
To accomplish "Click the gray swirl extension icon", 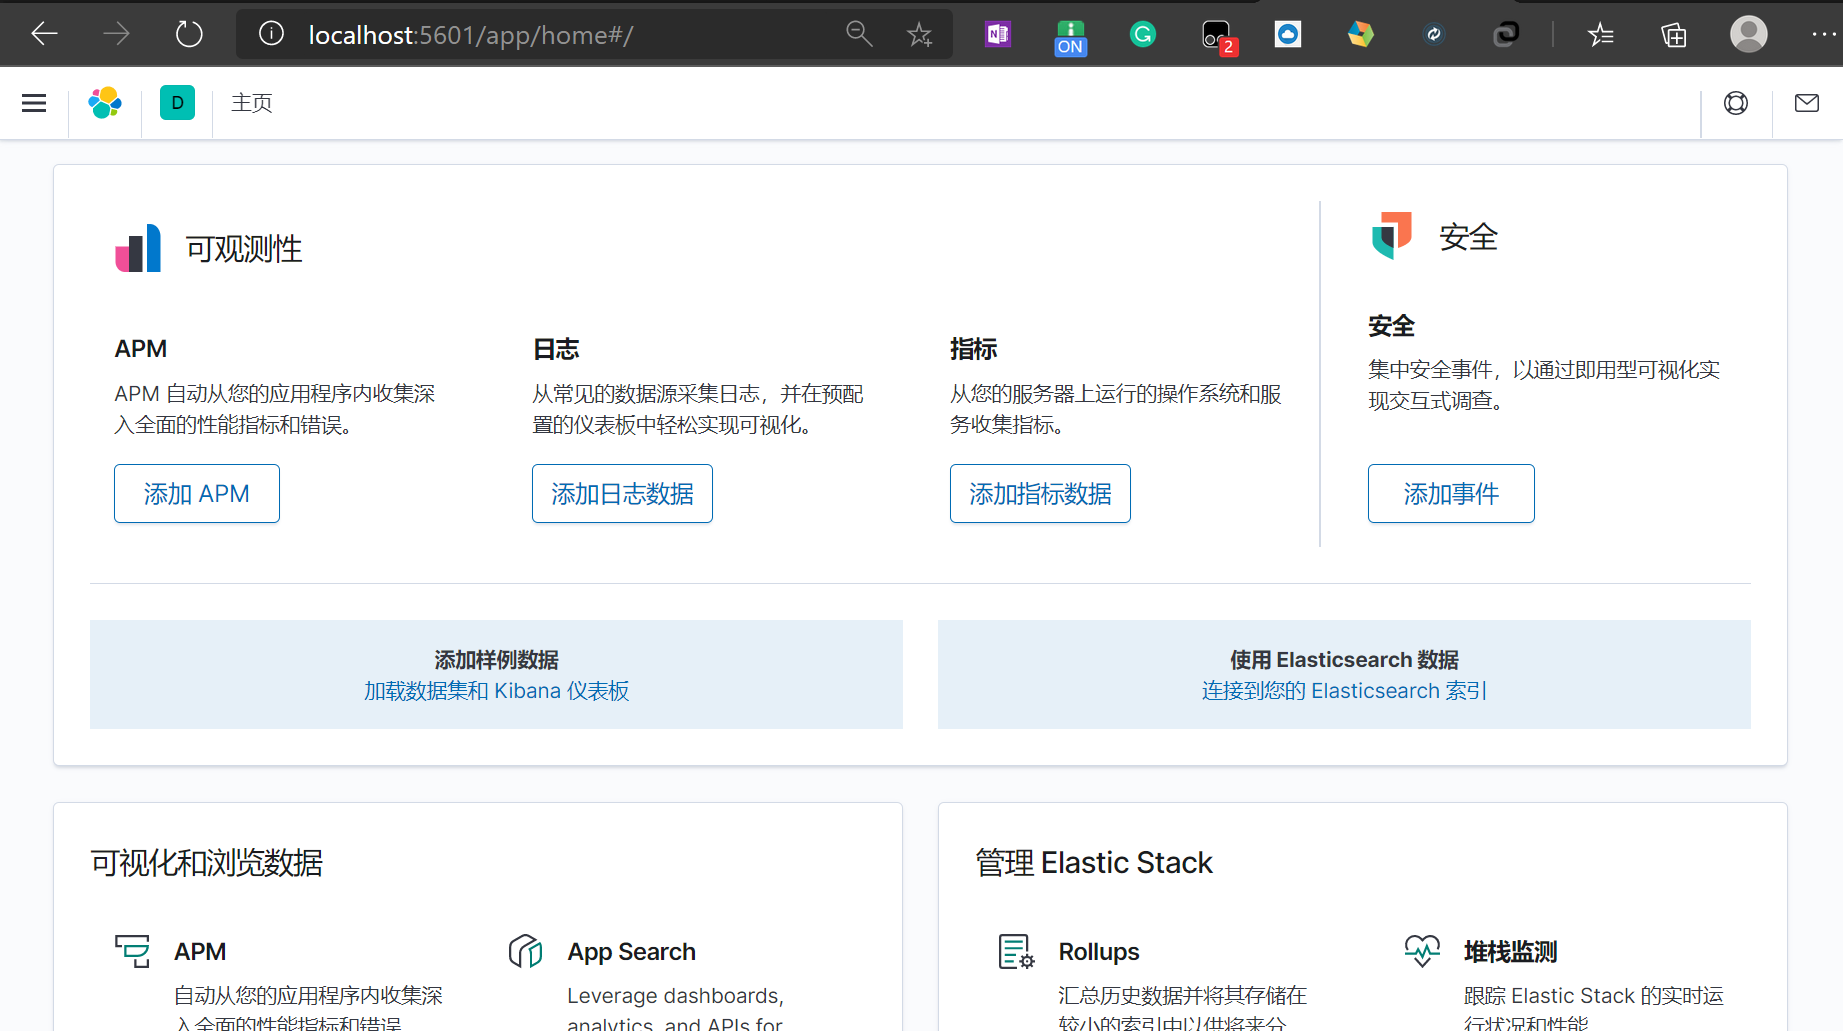I will (1506, 34).
